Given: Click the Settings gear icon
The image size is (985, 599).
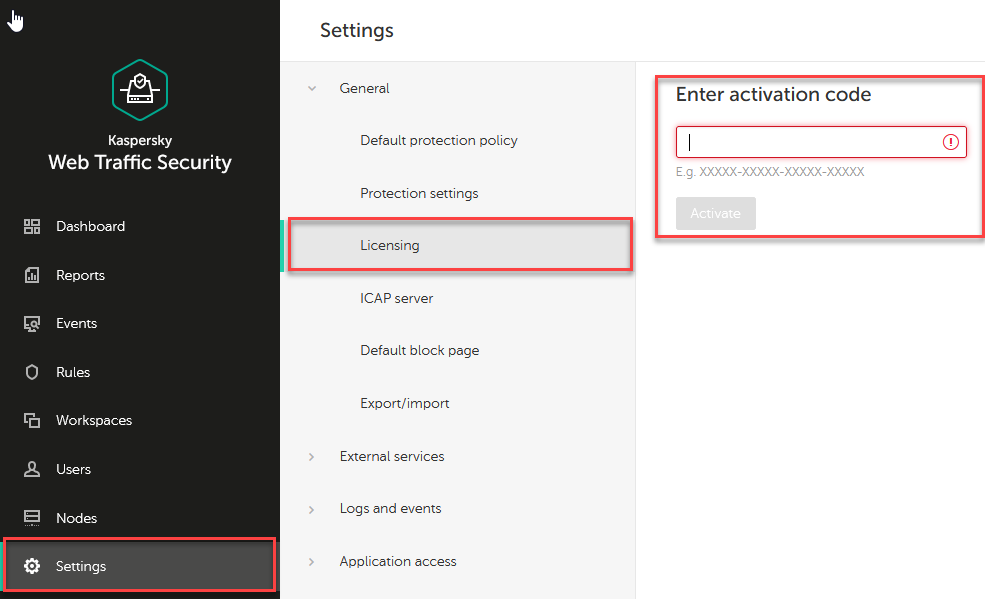Looking at the screenshot, I should click(32, 567).
